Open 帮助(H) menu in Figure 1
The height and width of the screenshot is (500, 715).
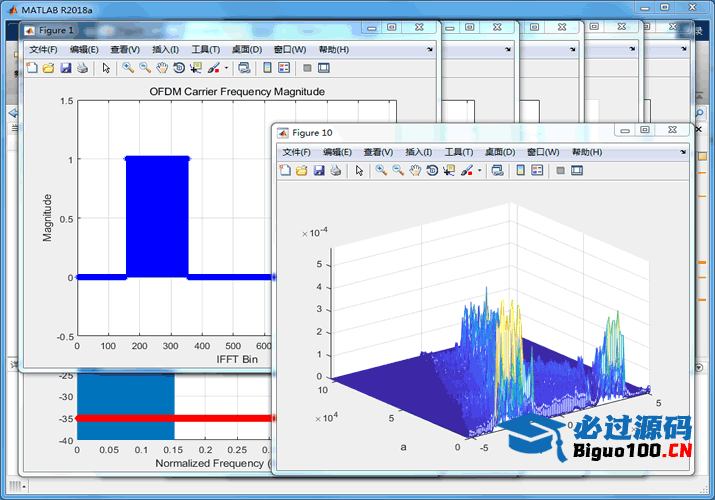(x=334, y=50)
